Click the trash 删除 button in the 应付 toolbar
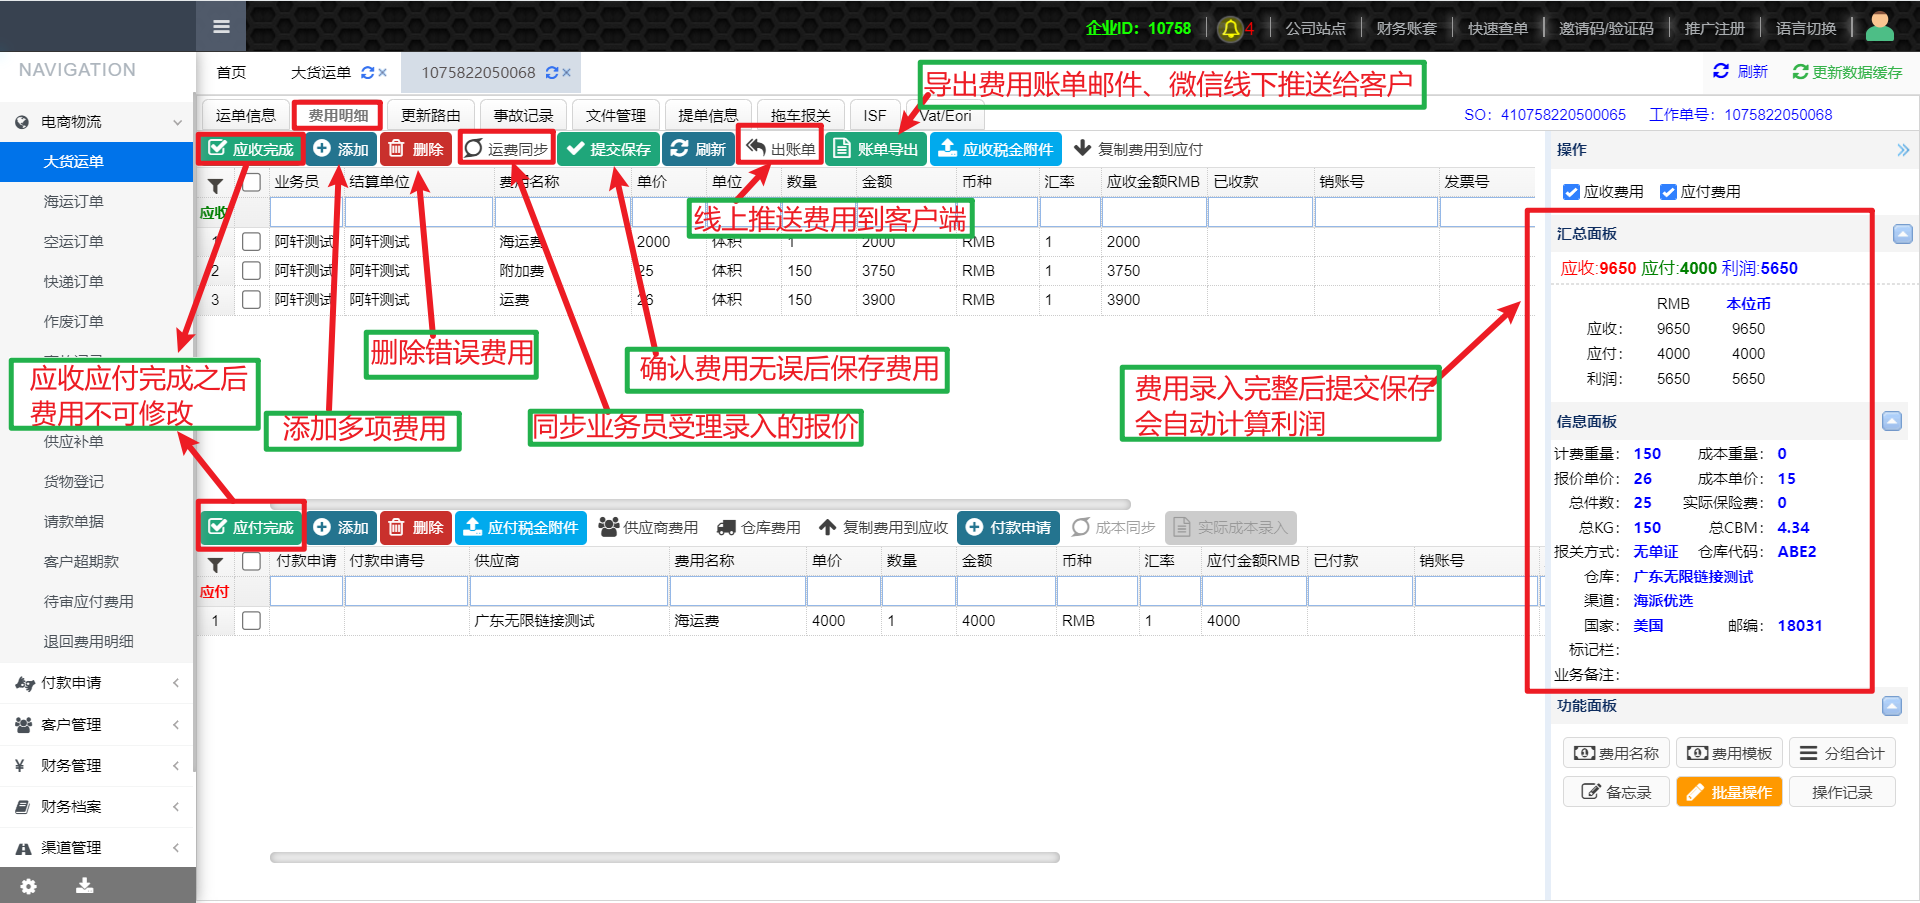The image size is (1920, 903). coord(416,527)
